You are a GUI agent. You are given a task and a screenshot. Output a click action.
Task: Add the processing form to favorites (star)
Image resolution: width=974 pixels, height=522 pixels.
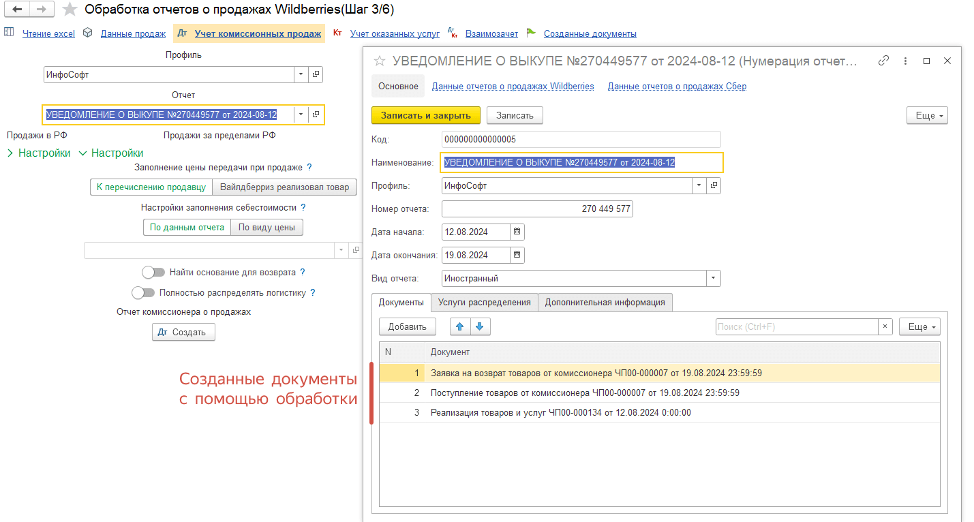pyautogui.click(x=69, y=9)
